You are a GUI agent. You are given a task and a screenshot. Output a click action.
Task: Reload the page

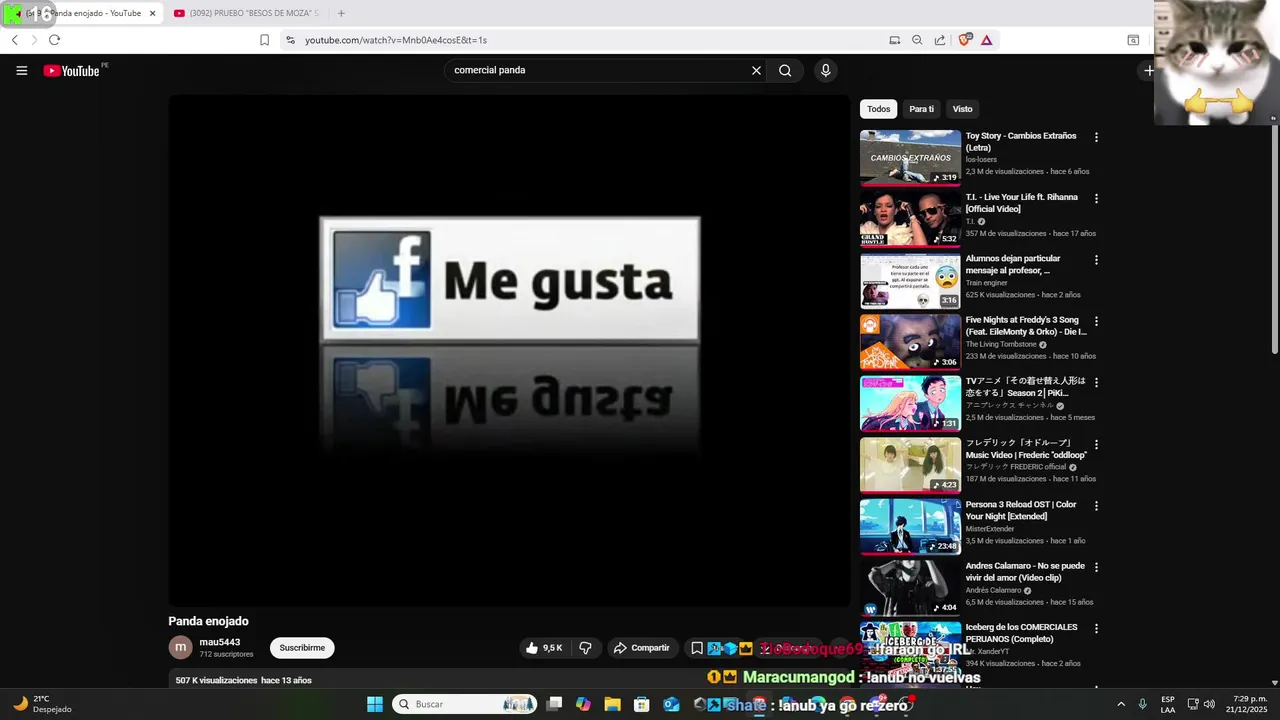[x=54, y=40]
